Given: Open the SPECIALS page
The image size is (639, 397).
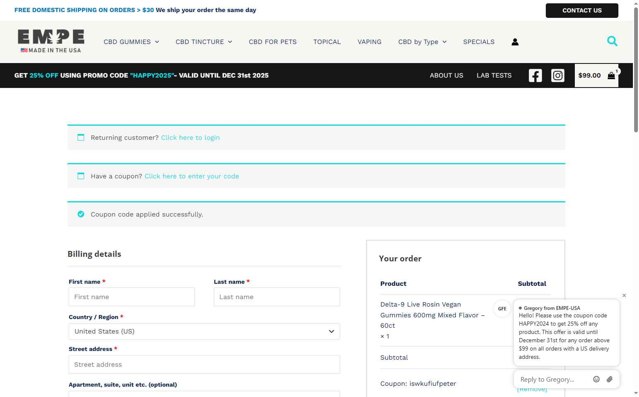Looking at the screenshot, I should point(479,42).
